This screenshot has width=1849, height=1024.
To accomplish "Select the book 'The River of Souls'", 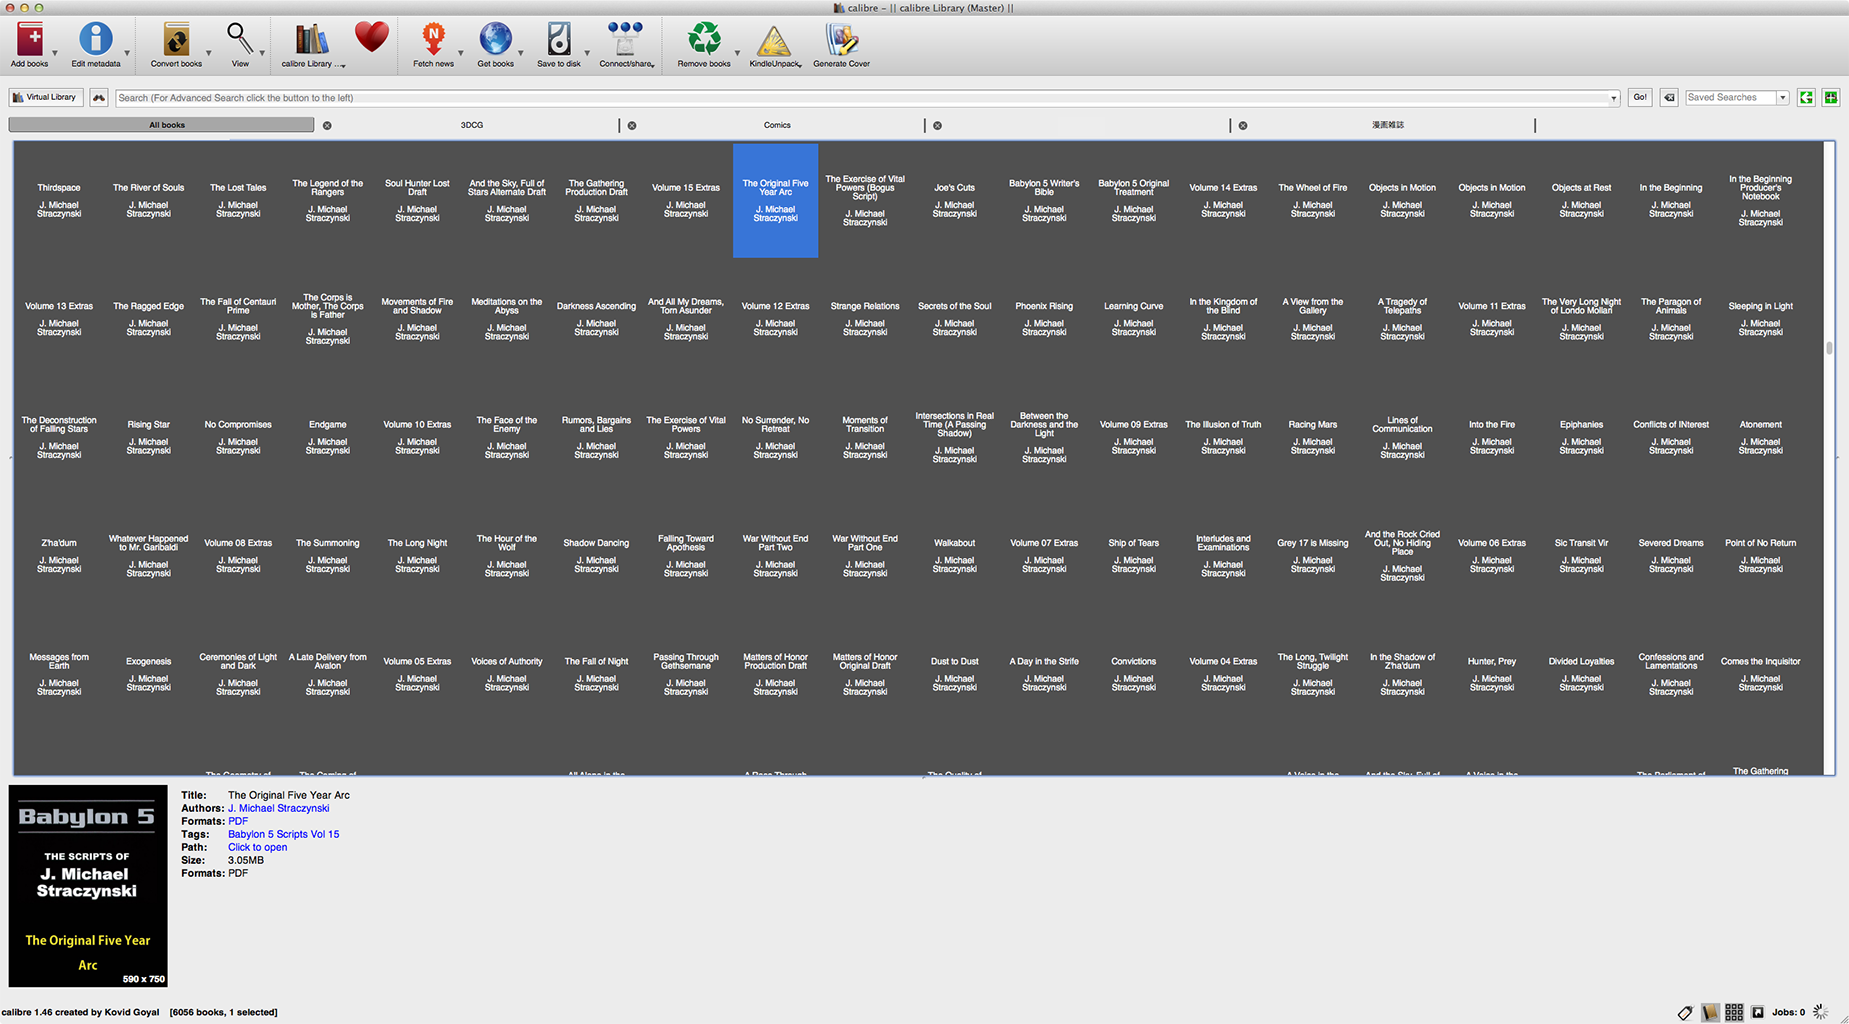I will tap(148, 200).
